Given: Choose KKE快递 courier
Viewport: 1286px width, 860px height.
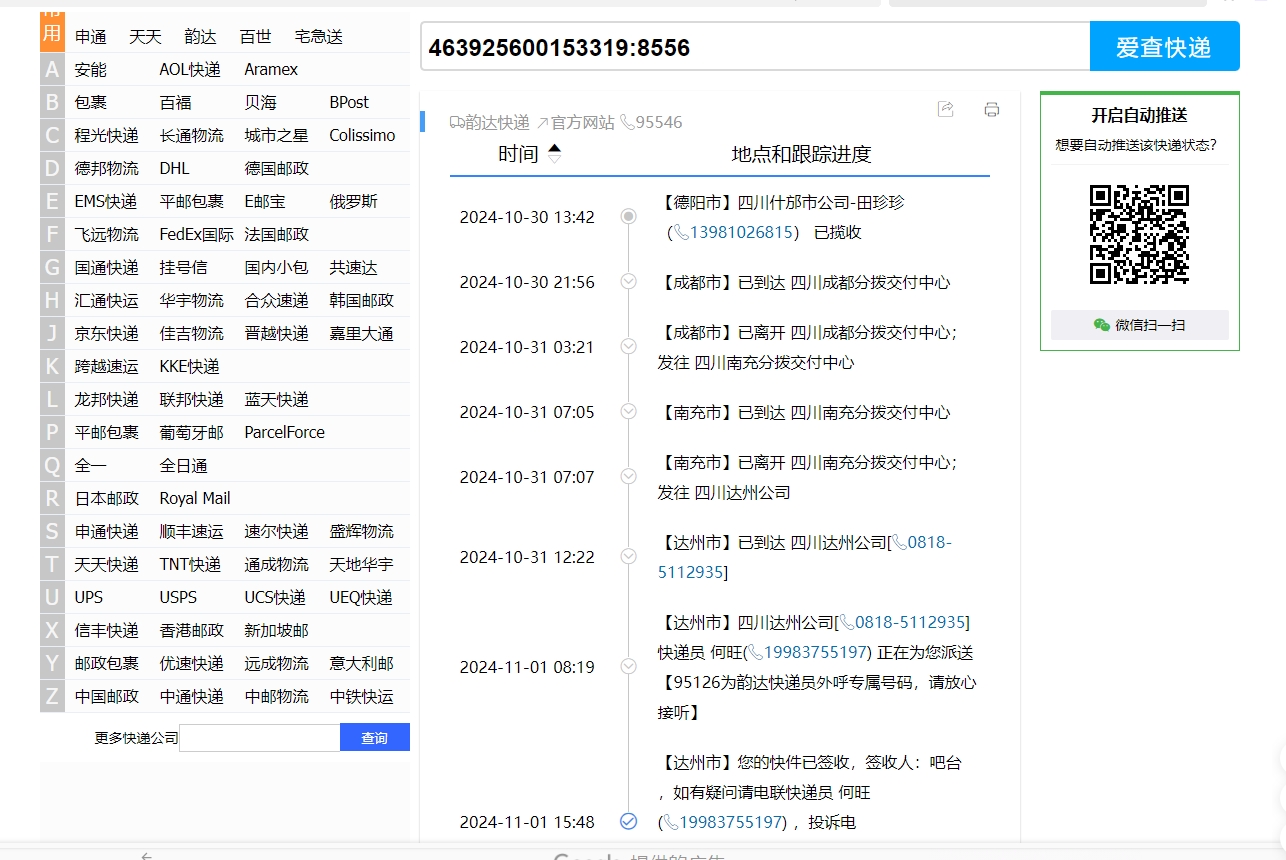Looking at the screenshot, I should [189, 366].
